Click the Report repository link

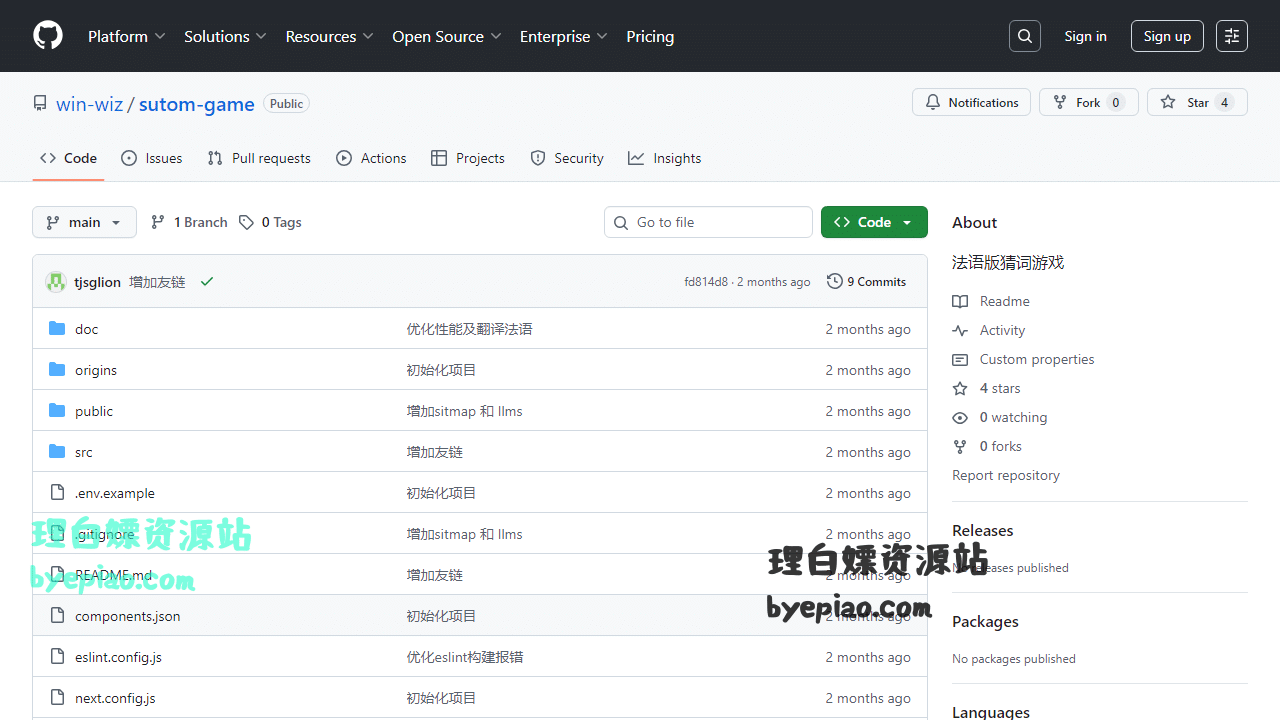click(x=1006, y=475)
